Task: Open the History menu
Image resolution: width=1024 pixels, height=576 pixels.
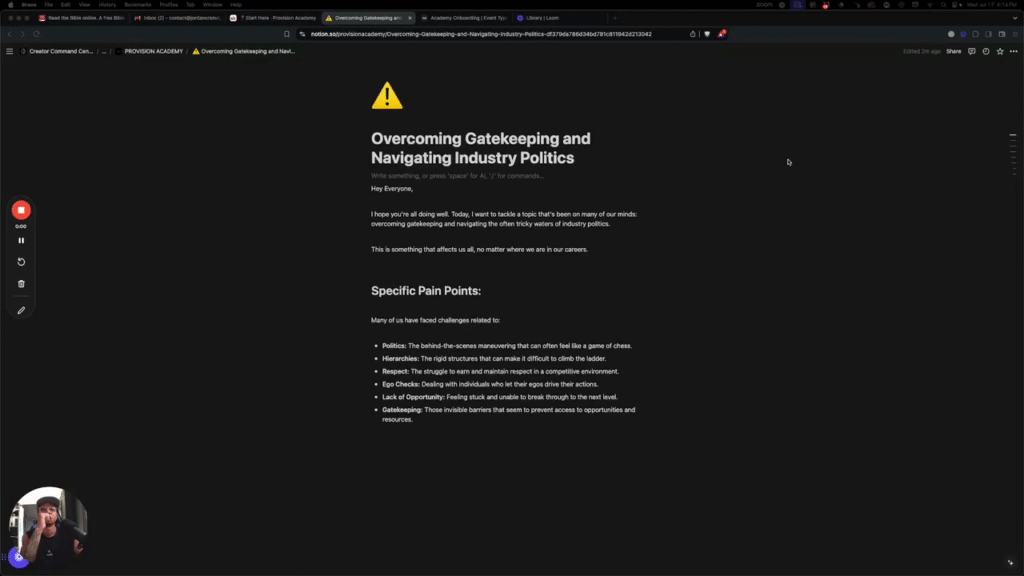Action: tap(107, 5)
